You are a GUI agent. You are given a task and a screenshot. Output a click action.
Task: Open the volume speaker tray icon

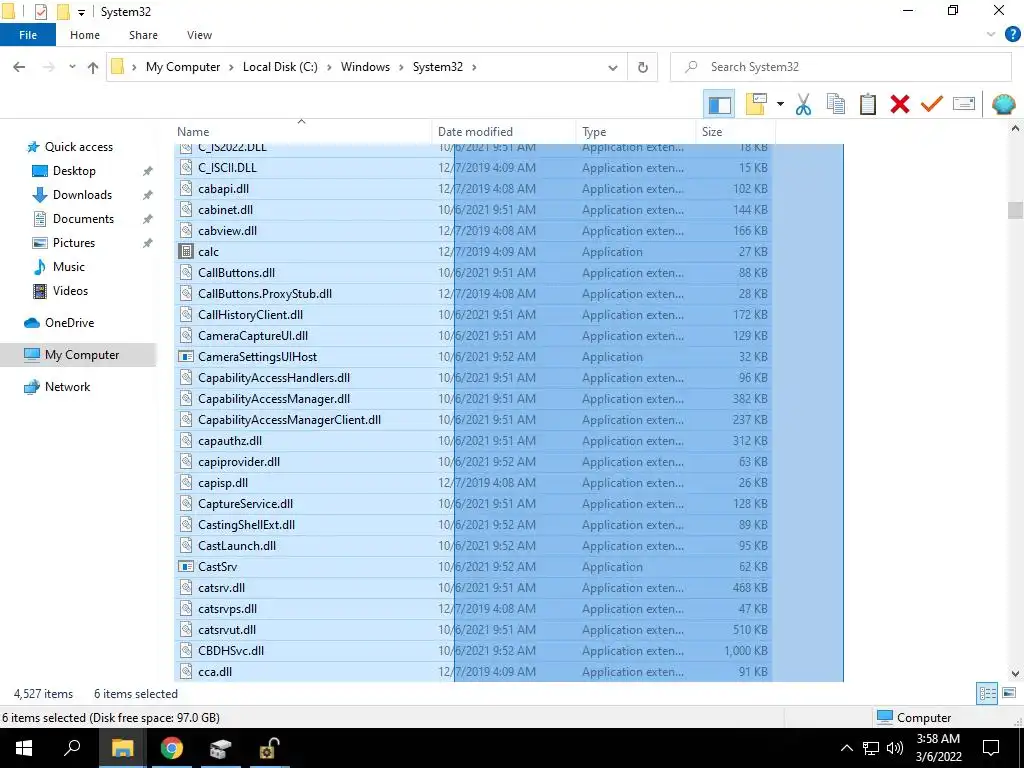tap(895, 748)
